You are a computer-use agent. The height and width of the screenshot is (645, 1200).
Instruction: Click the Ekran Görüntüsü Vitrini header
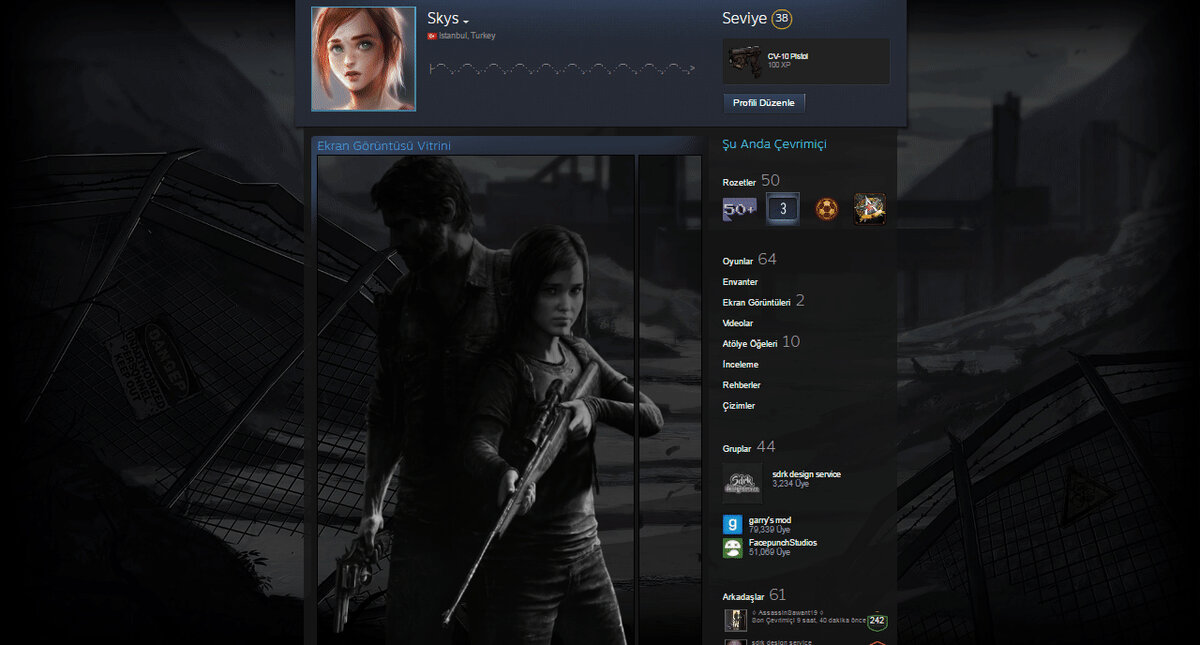(384, 146)
